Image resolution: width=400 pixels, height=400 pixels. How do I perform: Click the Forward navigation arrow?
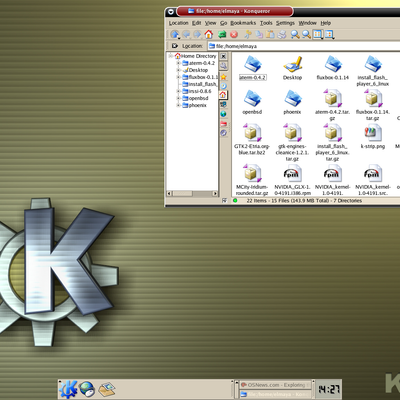pos(197,34)
